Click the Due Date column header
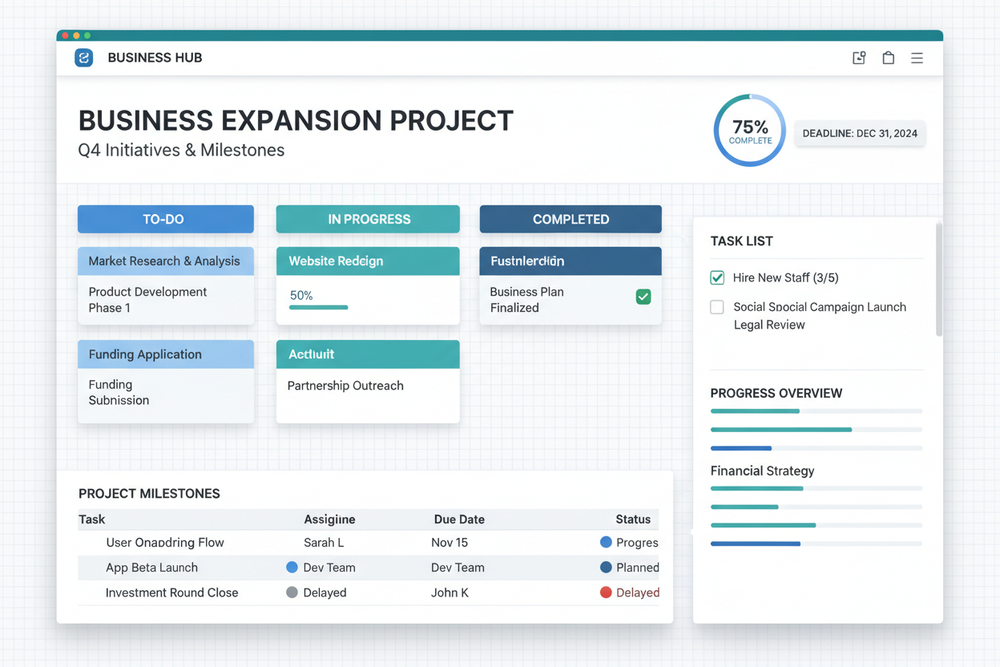 [459, 519]
